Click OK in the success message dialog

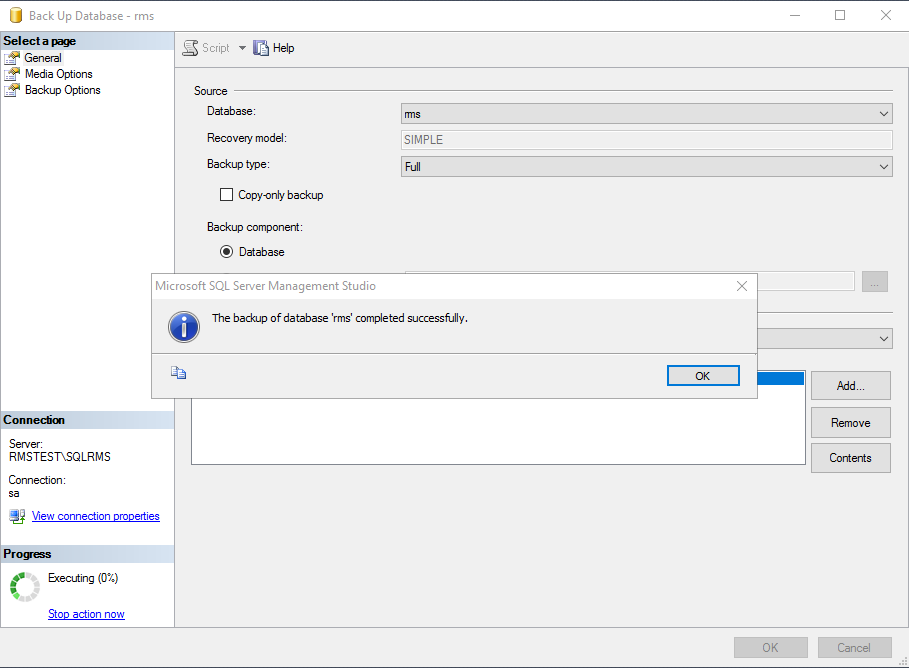(x=703, y=376)
